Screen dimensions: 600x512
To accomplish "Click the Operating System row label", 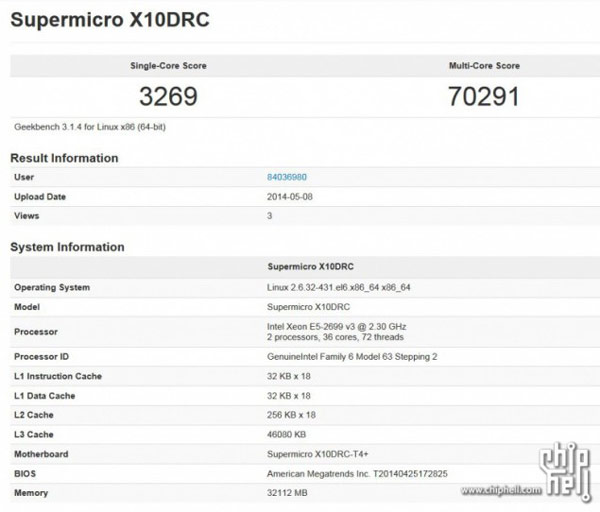I will 52,287.
